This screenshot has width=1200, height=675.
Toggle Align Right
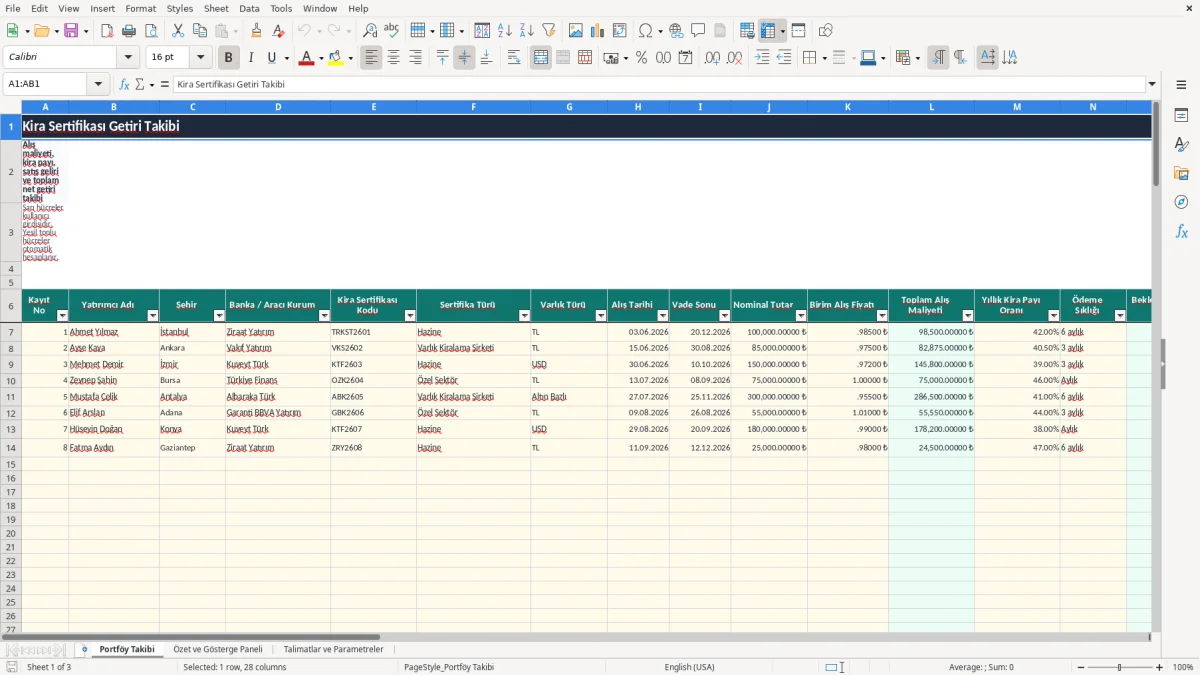tap(416, 58)
